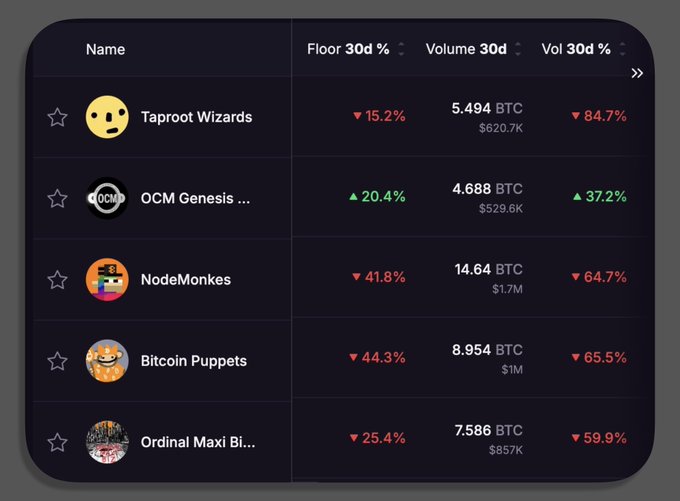Viewport: 680px width, 501px height.
Task: Toggle the NodeMonkes favorite star
Action: 58,279
